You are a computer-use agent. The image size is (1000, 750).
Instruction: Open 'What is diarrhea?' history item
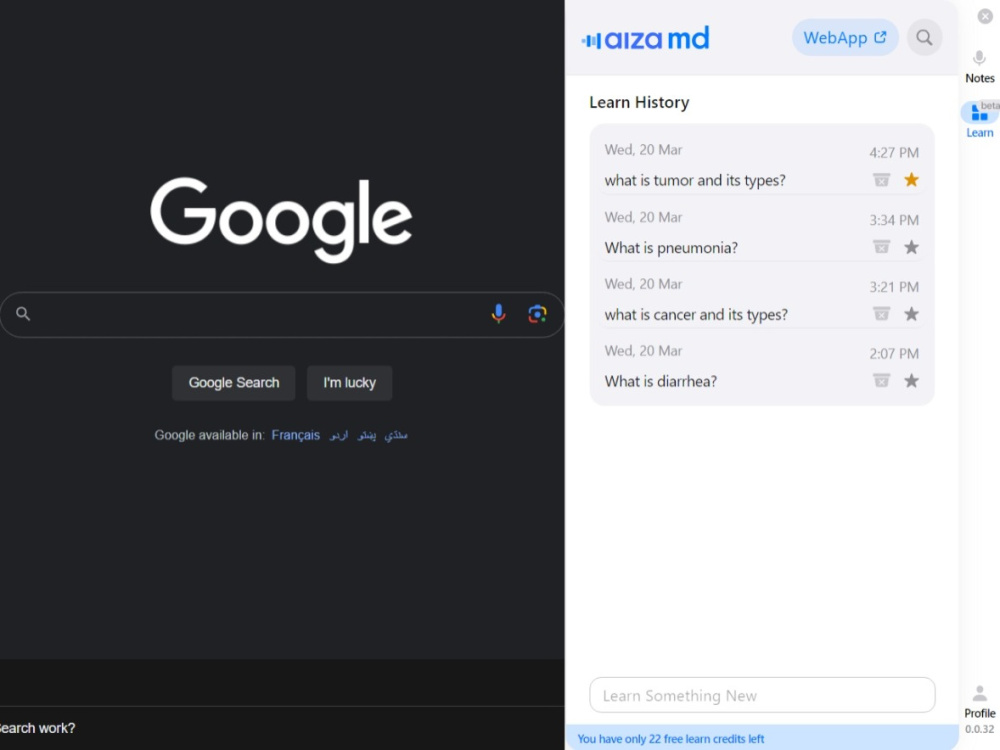[x=661, y=381]
